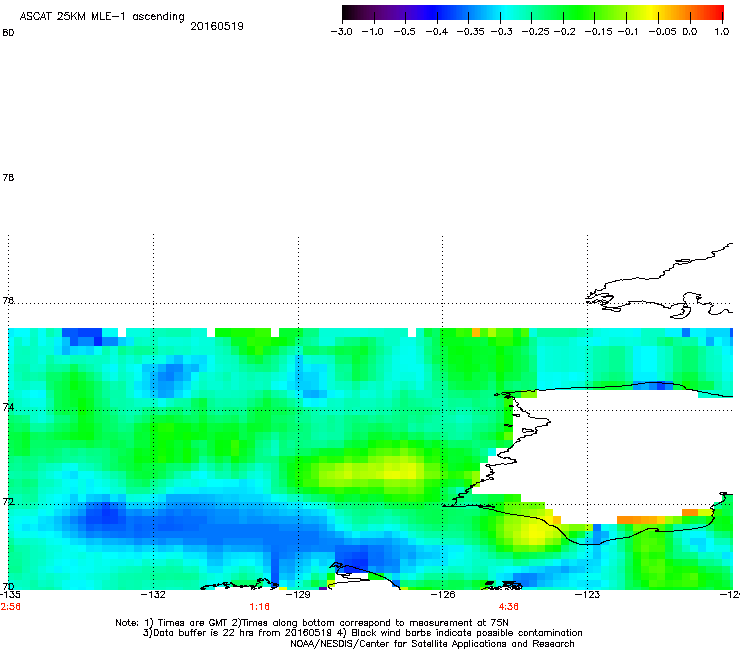Click the "ASCAT 25KM MLE-1 ascending" title
This screenshot has width=740, height=650.
click(x=102, y=17)
